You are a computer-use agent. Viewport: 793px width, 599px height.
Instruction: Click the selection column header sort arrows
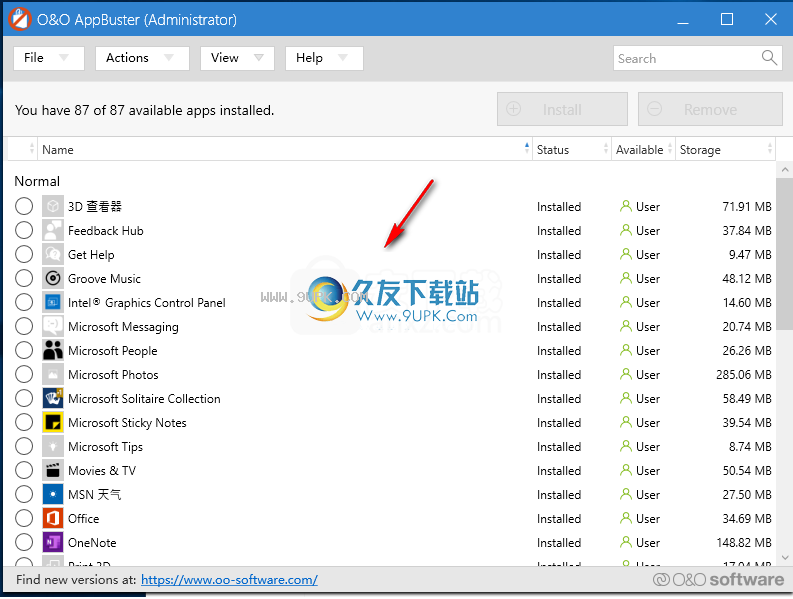32,149
